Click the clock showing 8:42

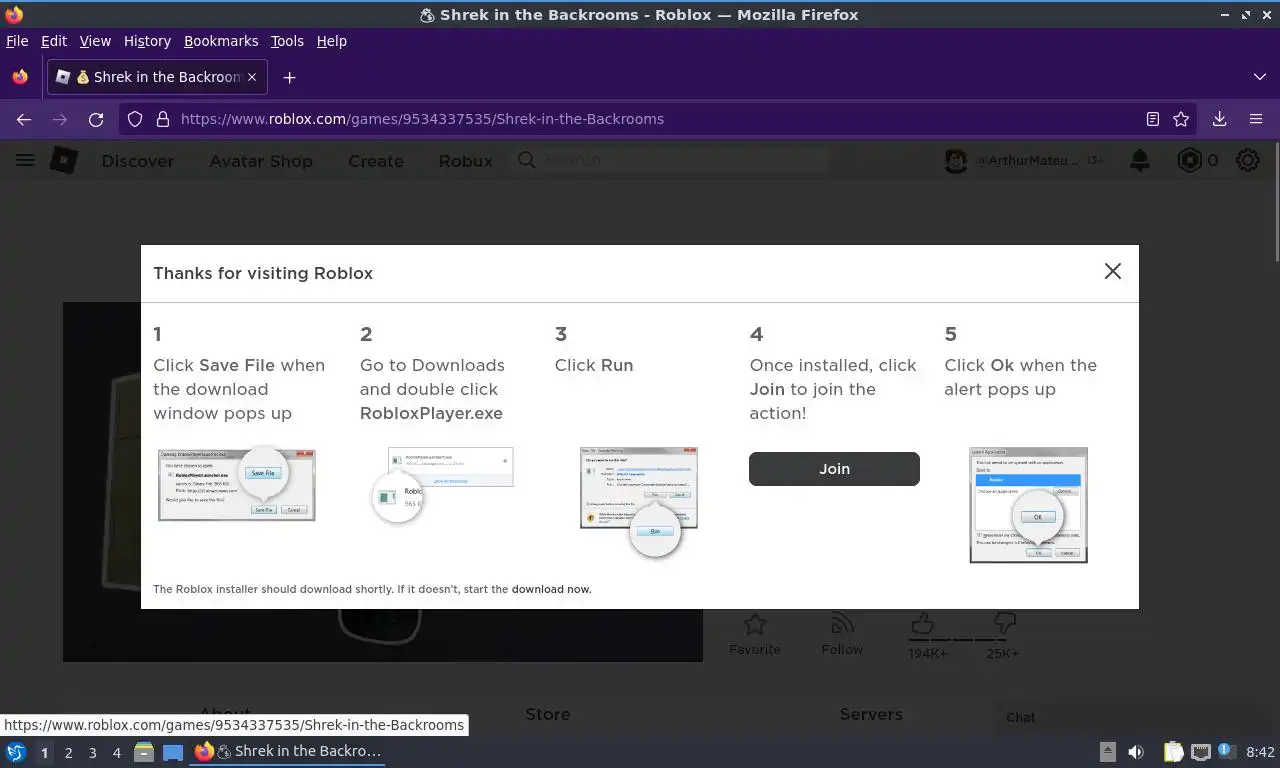1260,752
